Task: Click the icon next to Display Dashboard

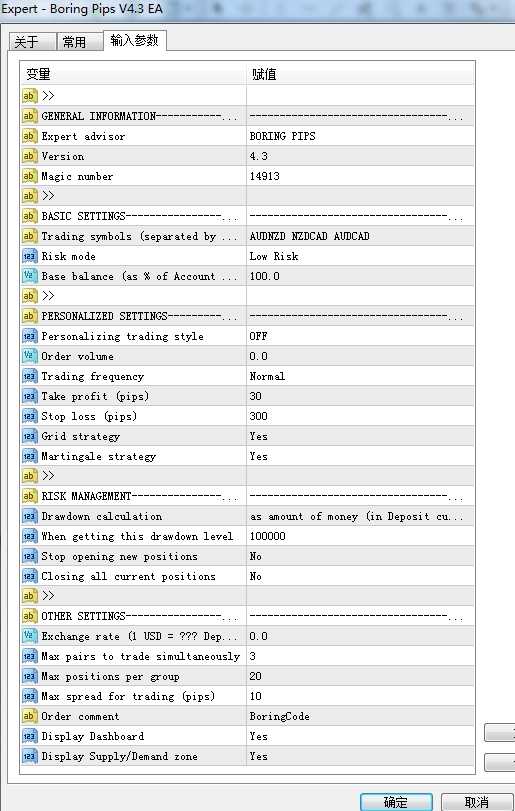Action: coord(29,736)
